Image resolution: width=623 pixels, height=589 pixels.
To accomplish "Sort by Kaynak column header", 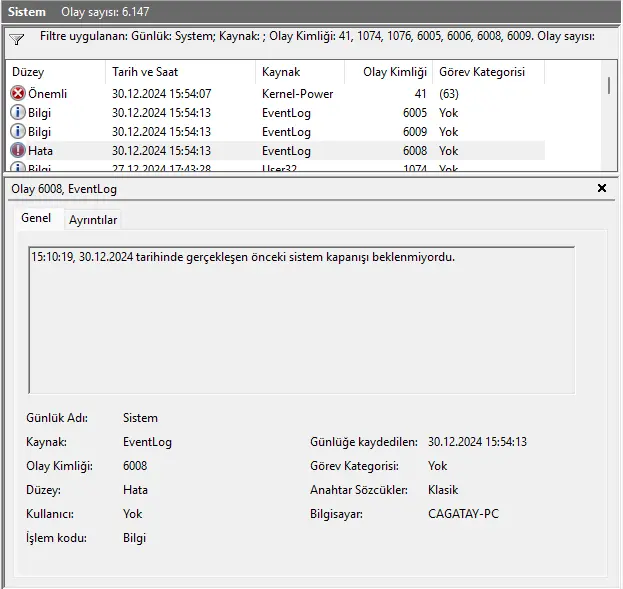I will click(300, 72).
